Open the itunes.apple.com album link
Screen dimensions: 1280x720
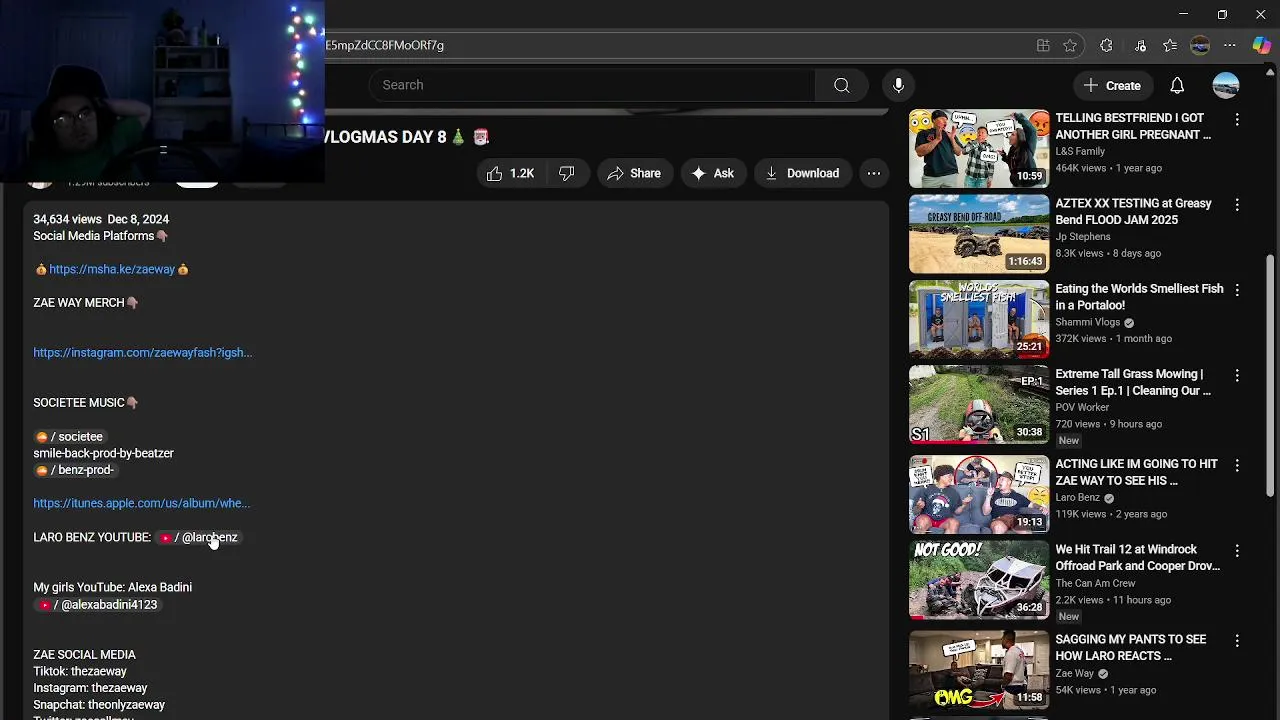pyautogui.click(x=142, y=503)
